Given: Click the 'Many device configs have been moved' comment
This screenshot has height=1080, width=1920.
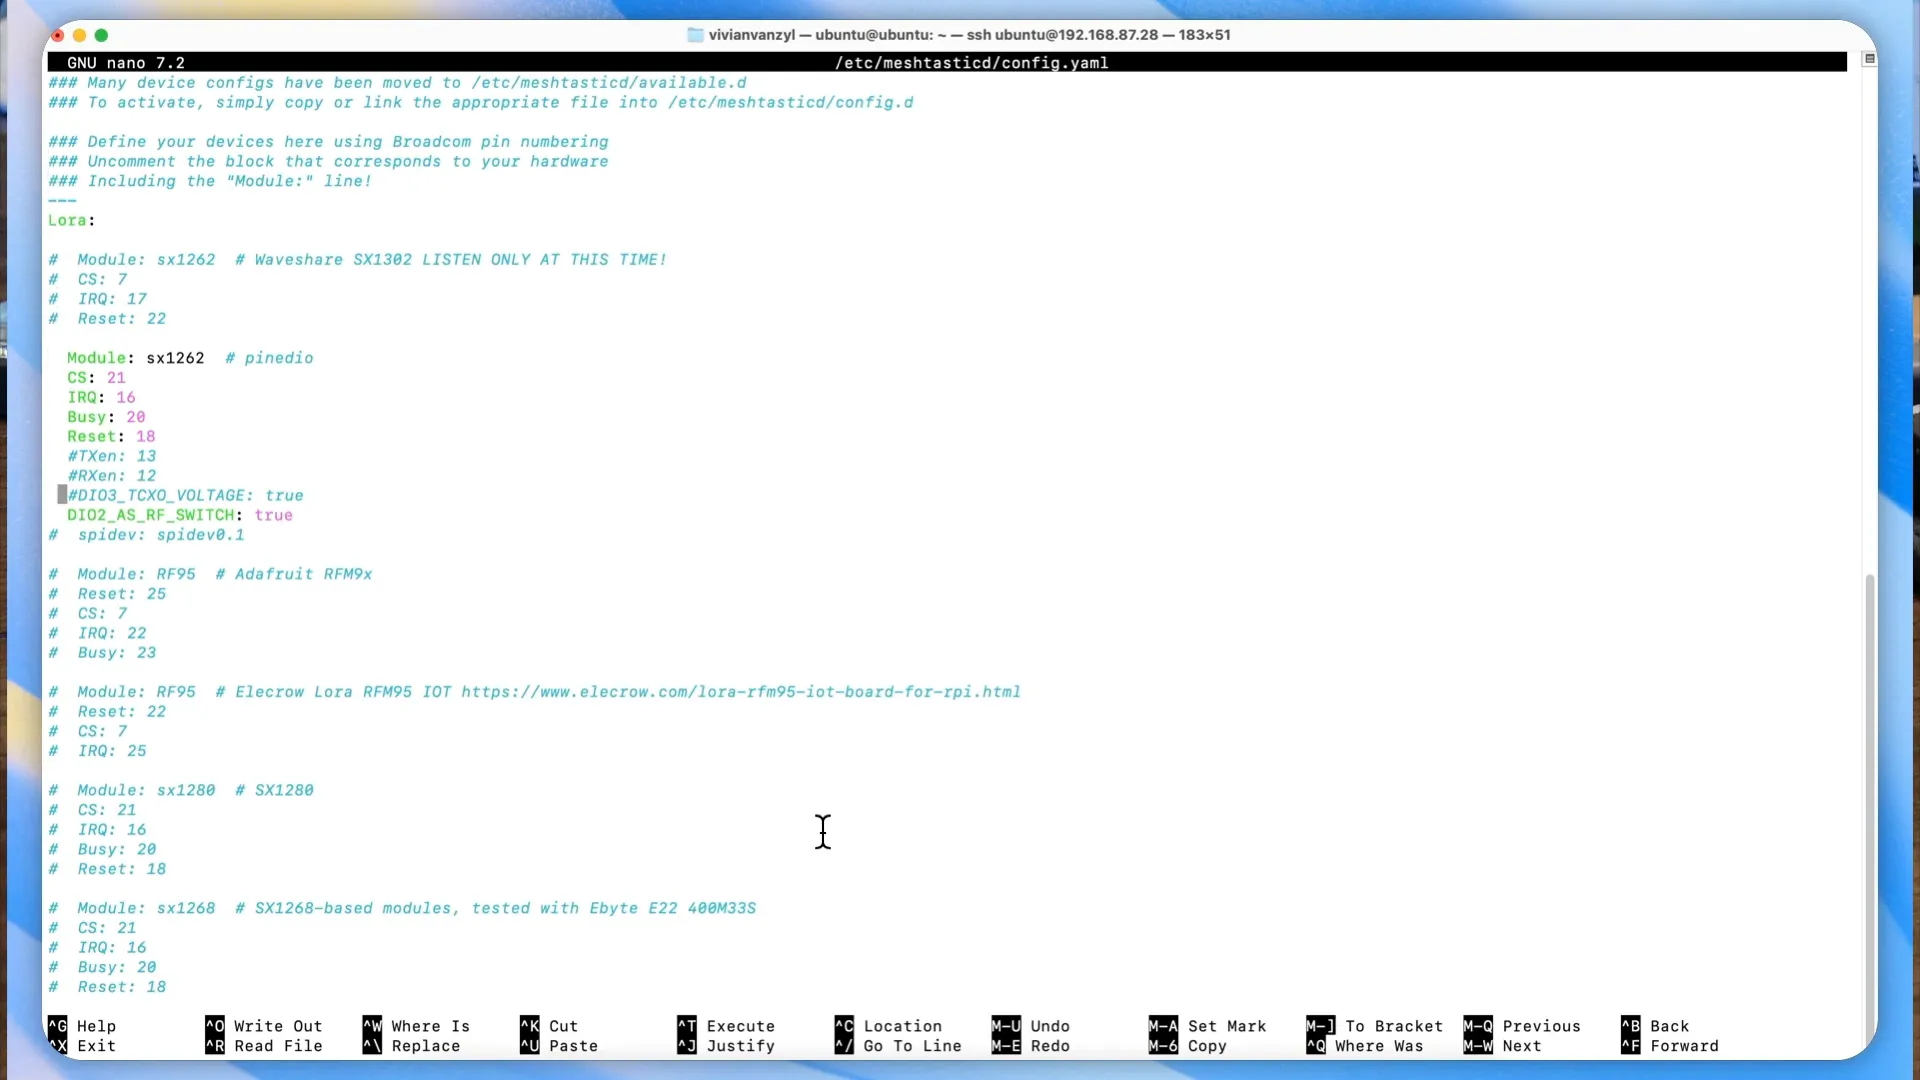Looking at the screenshot, I should [397, 83].
